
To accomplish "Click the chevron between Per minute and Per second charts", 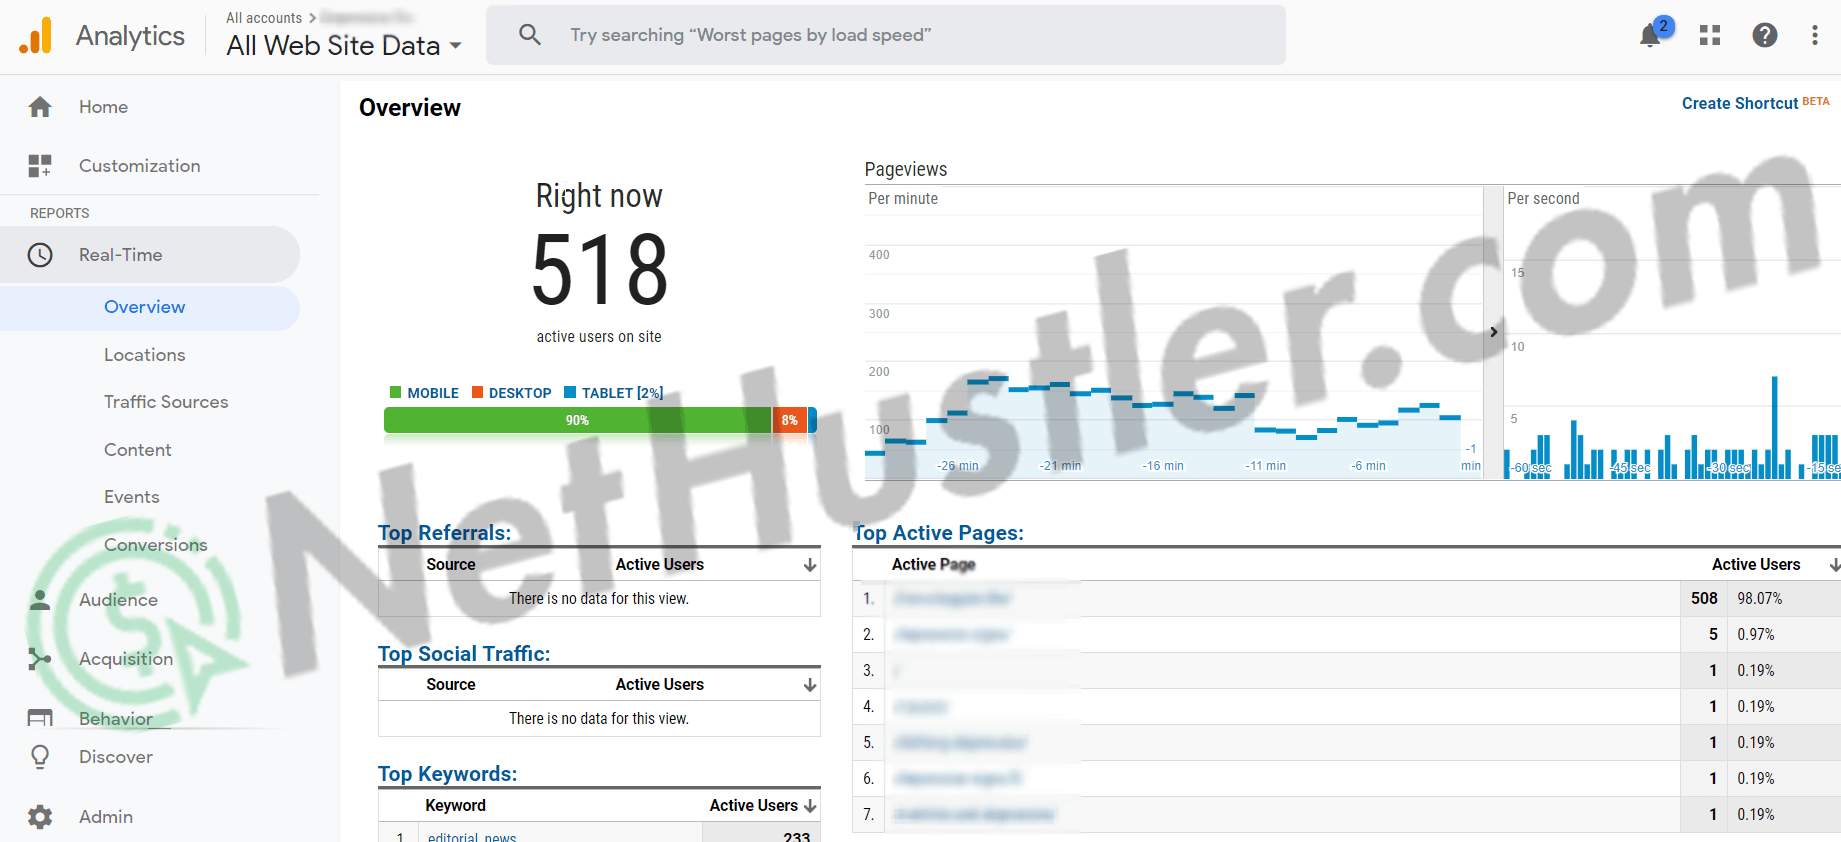I will point(1494,332).
